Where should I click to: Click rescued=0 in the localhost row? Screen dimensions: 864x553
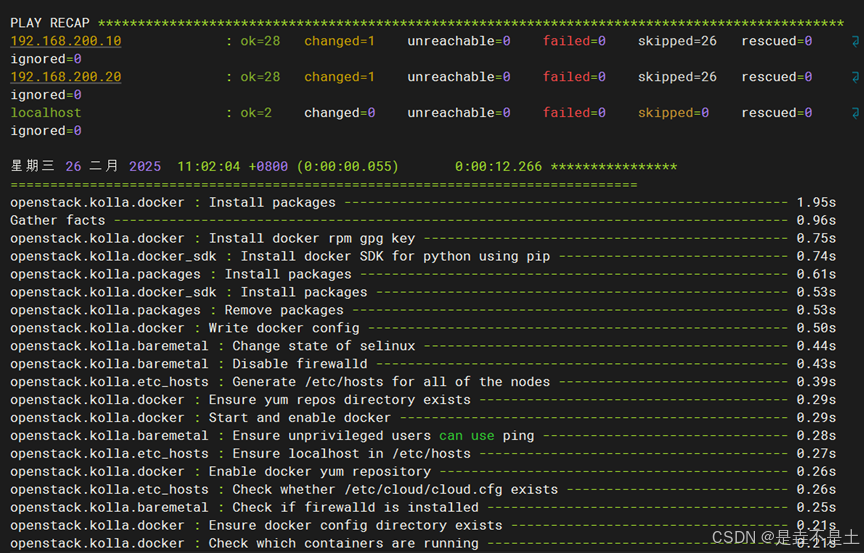776,112
